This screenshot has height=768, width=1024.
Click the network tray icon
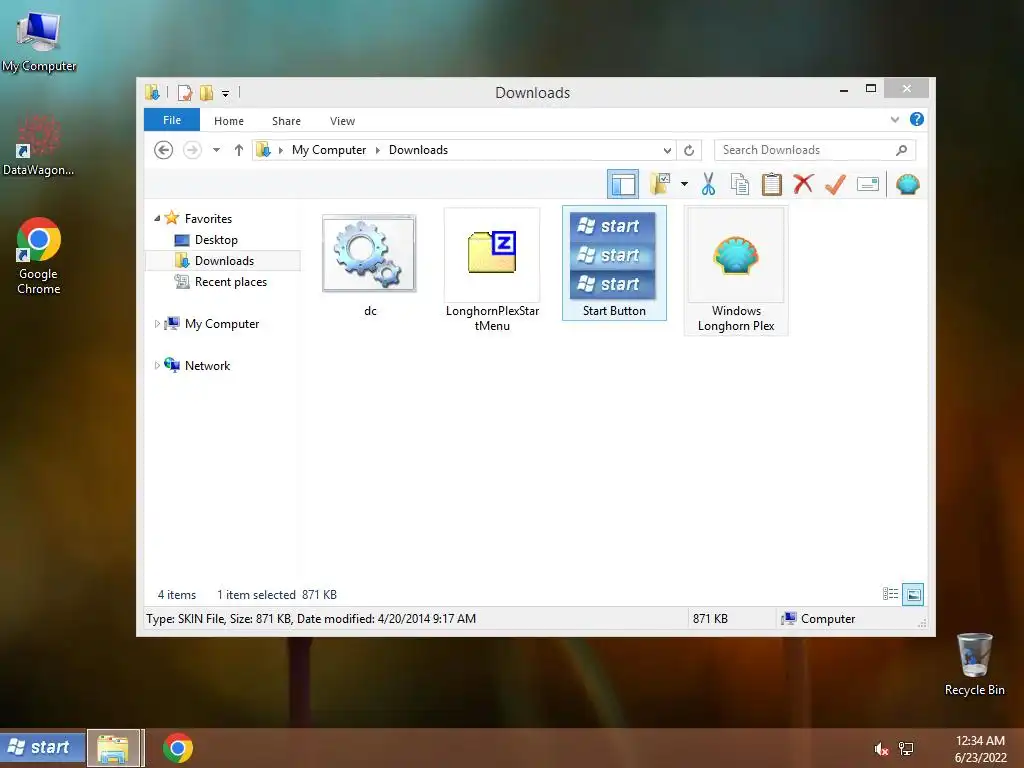(x=906, y=748)
